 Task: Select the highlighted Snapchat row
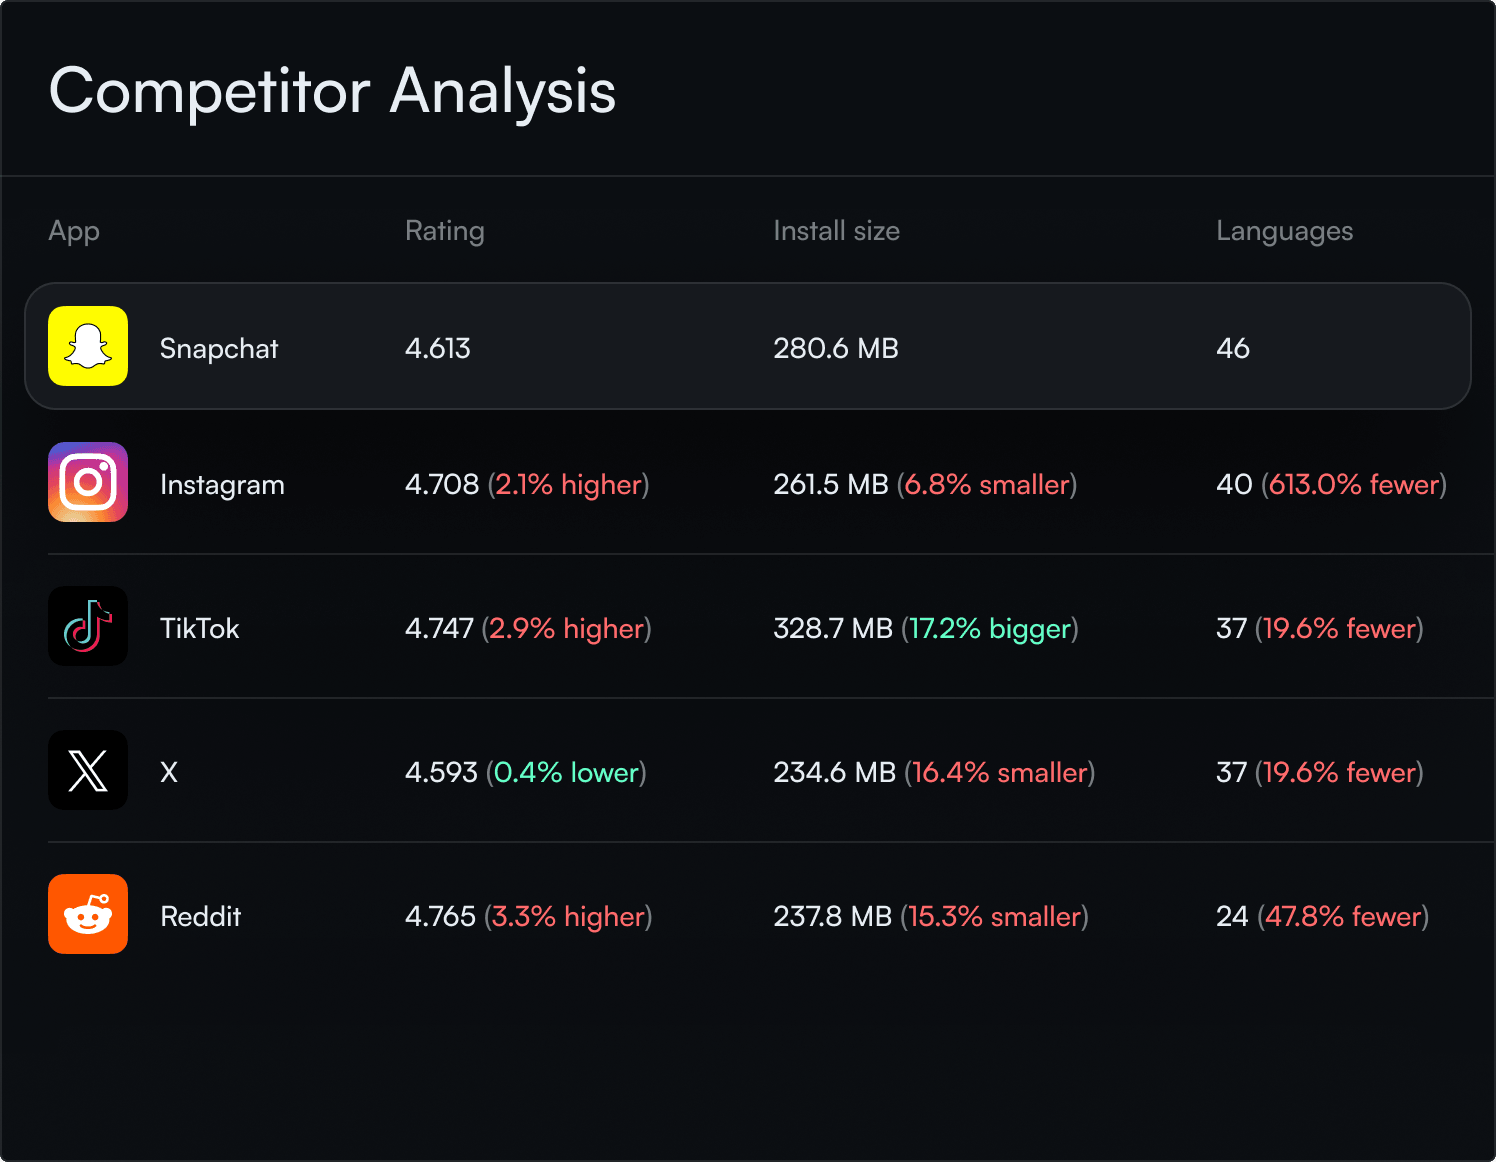pos(747,346)
